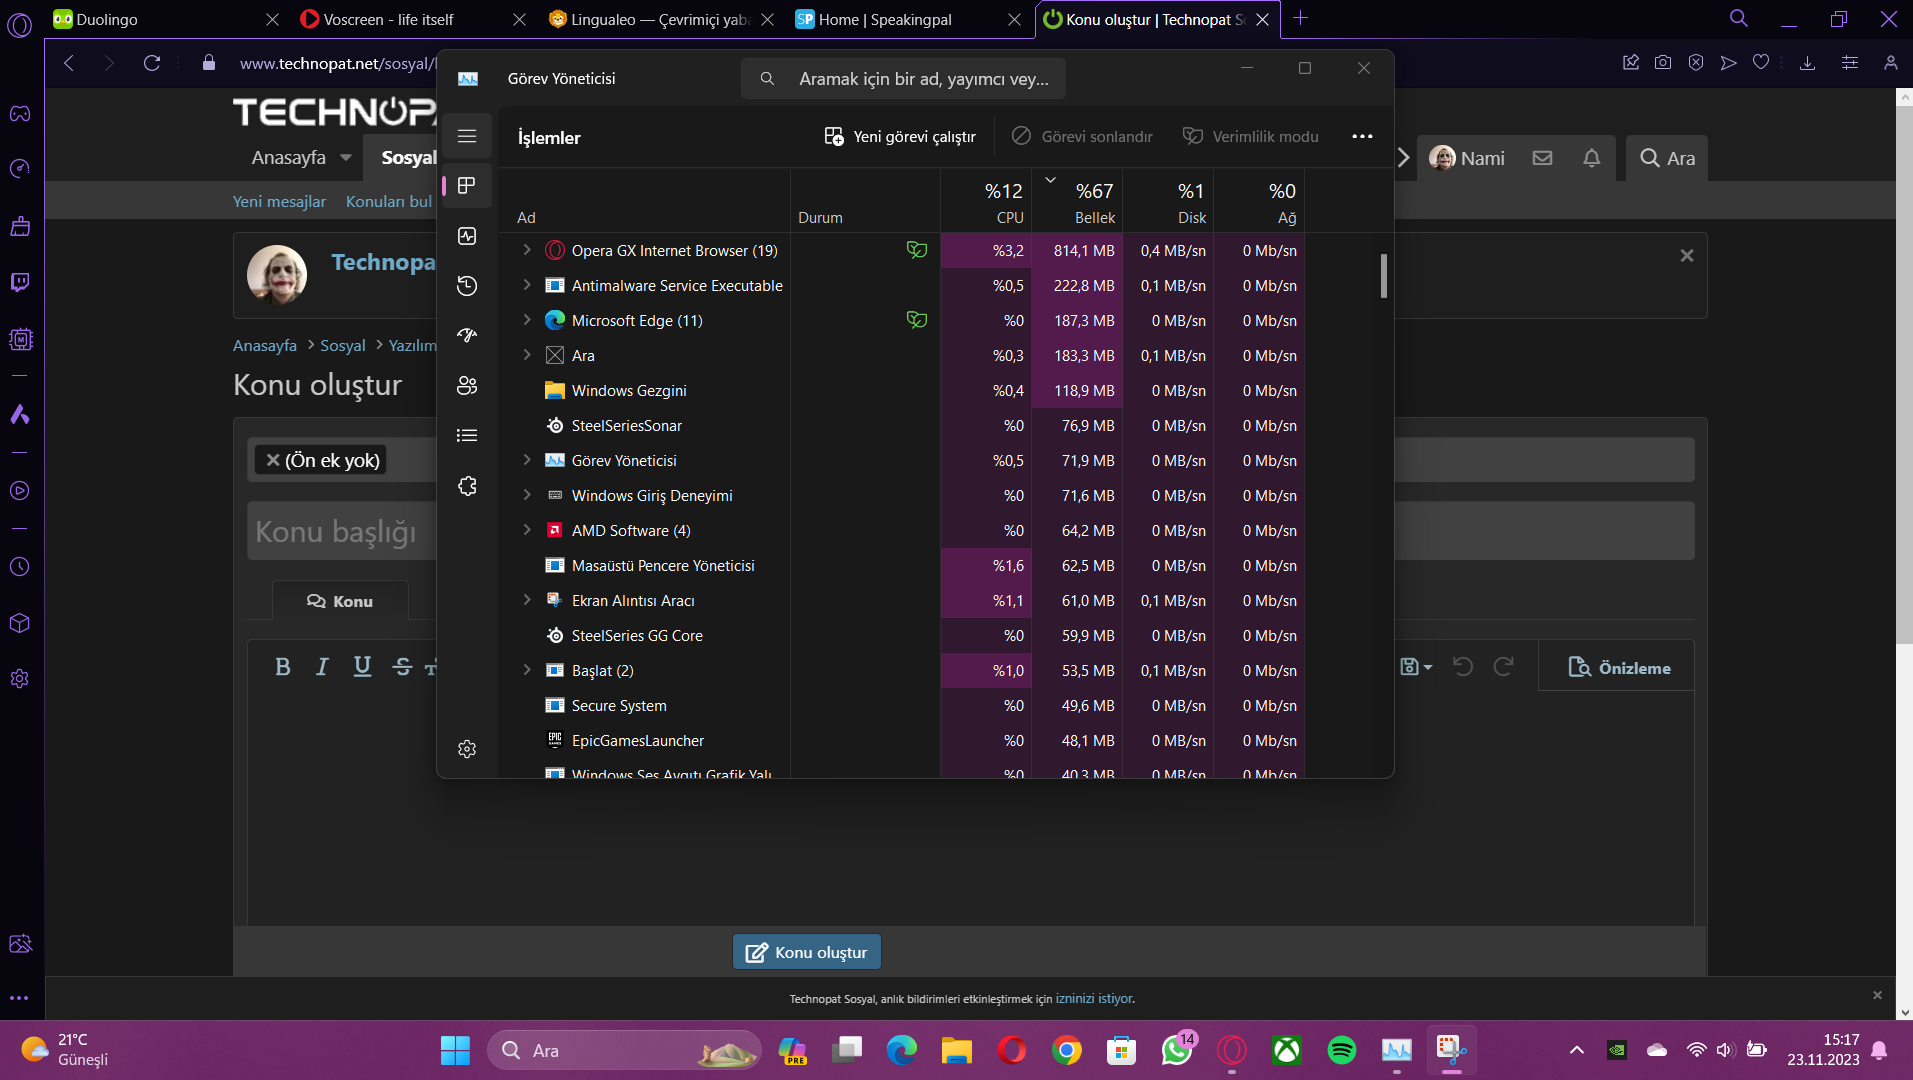Open Technopat Ara search button
This screenshot has width=1913, height=1080.
(x=1667, y=158)
